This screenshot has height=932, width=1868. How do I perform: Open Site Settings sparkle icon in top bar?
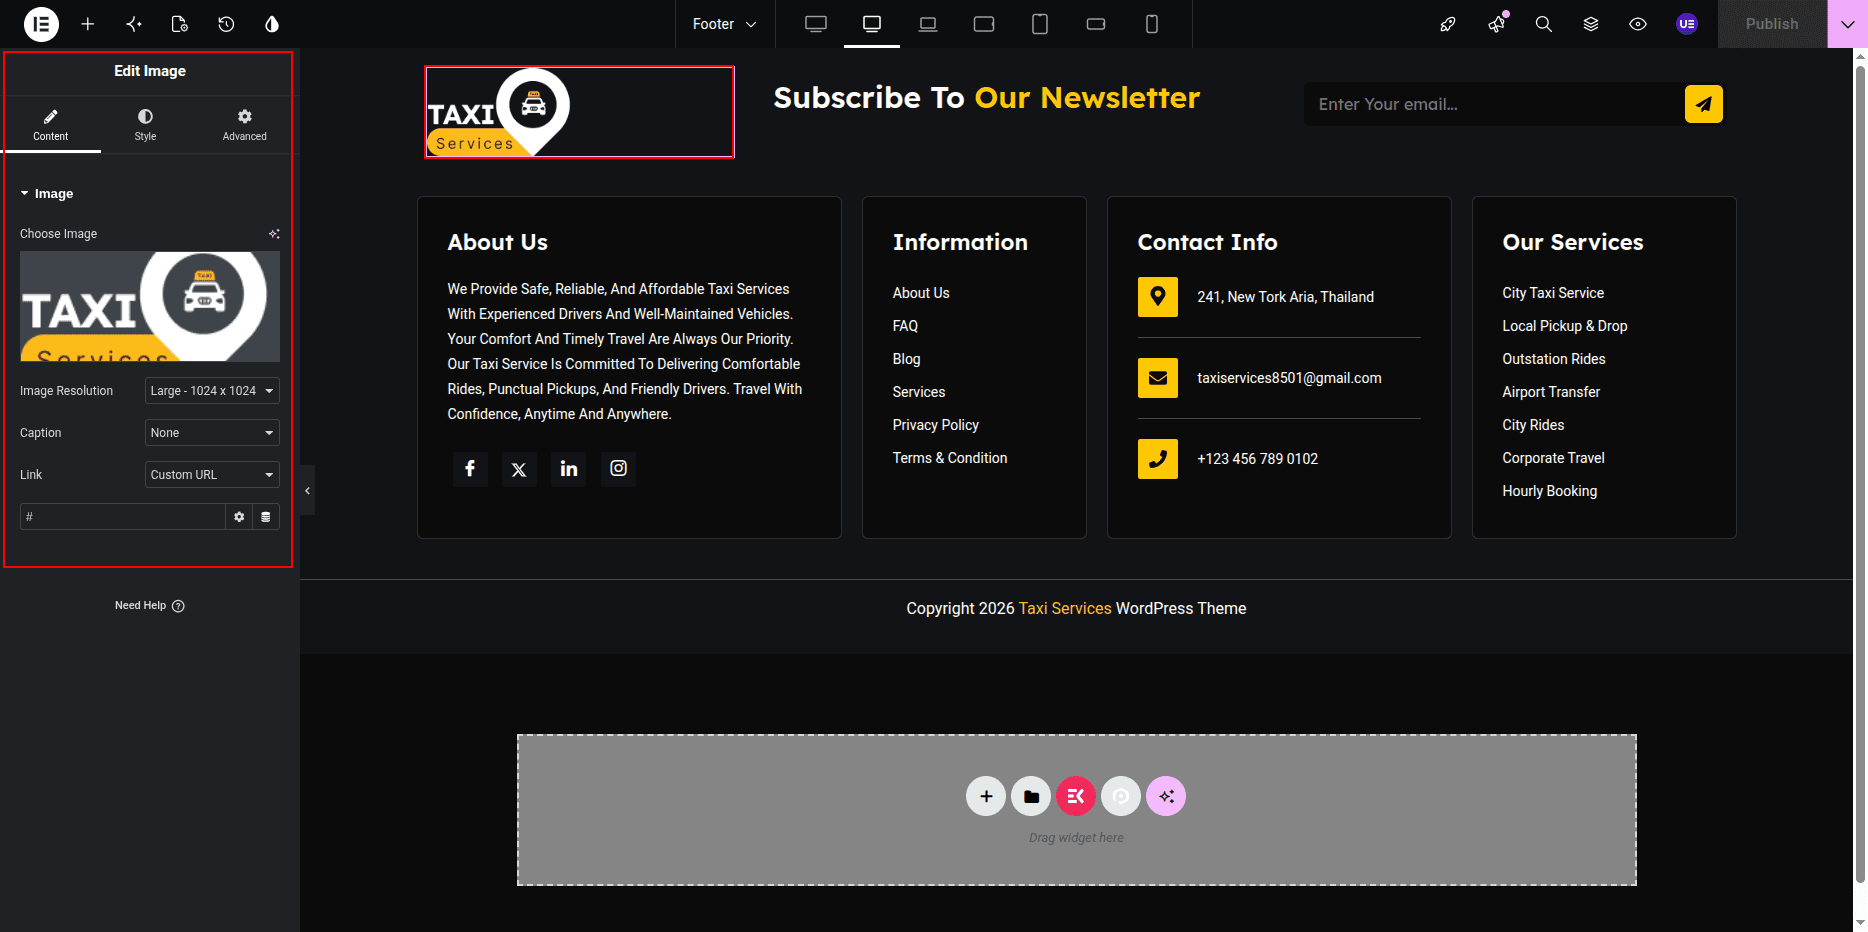tap(134, 24)
